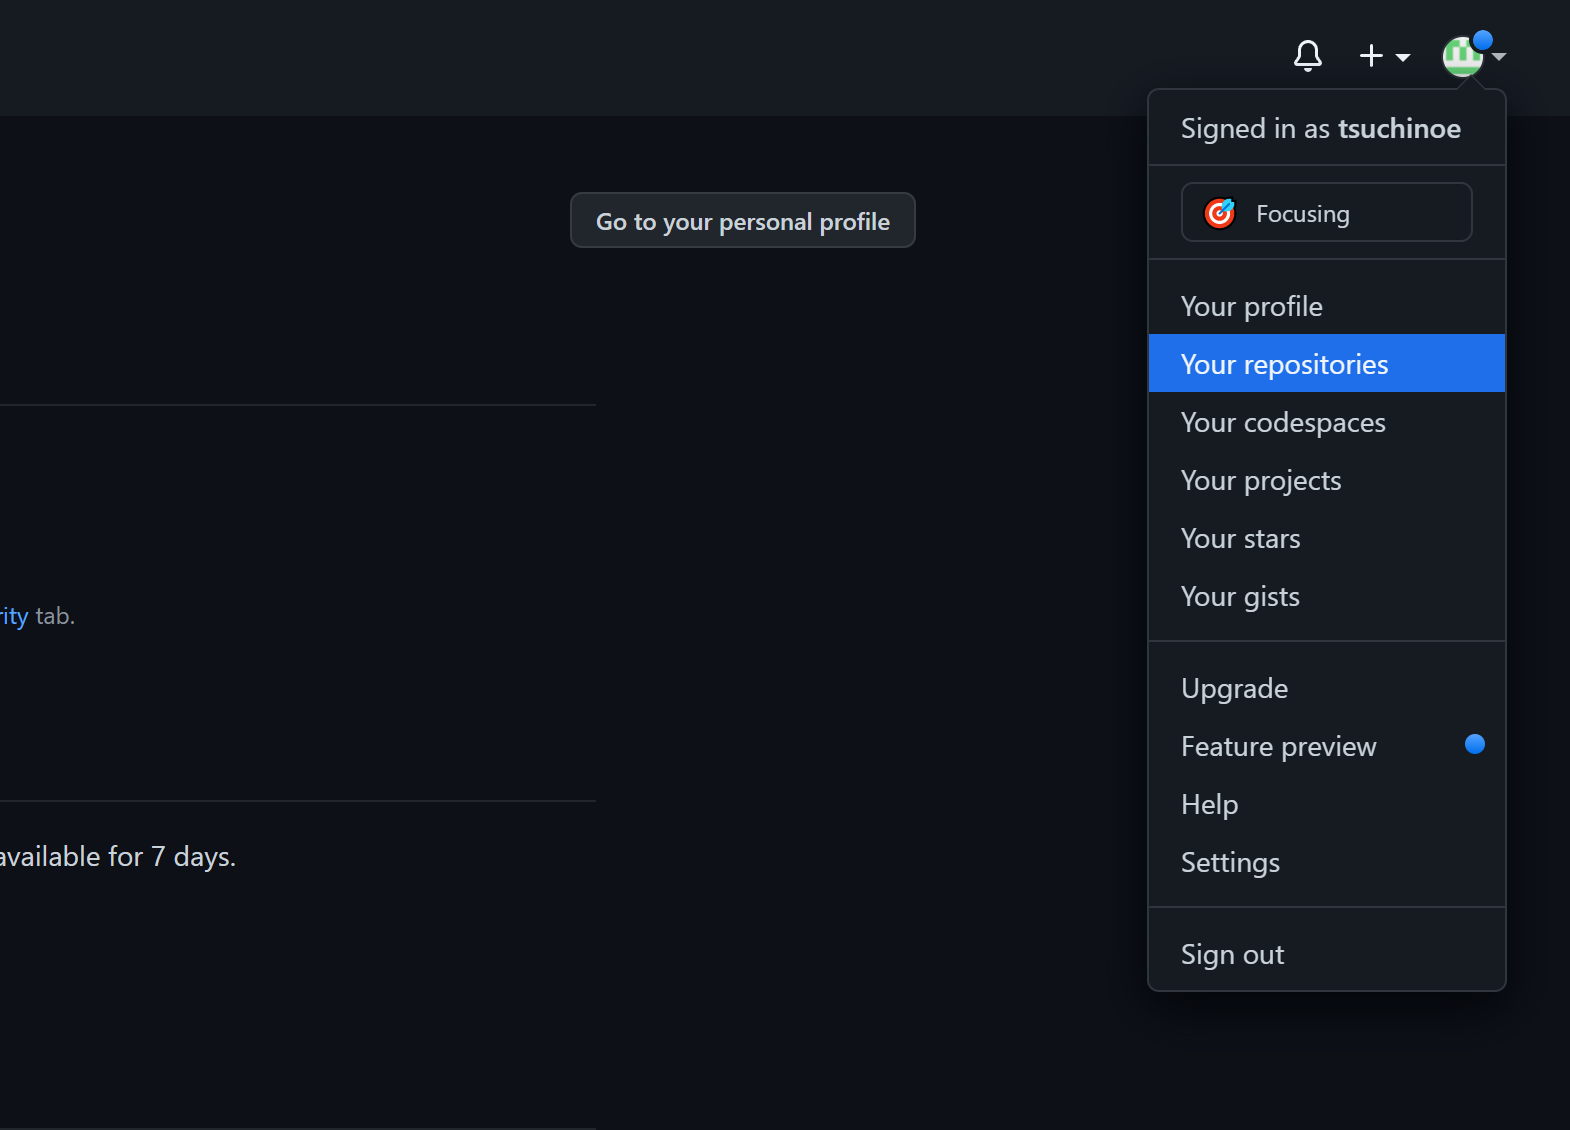The height and width of the screenshot is (1130, 1570).
Task: Open Your stars
Action: click(x=1326, y=538)
